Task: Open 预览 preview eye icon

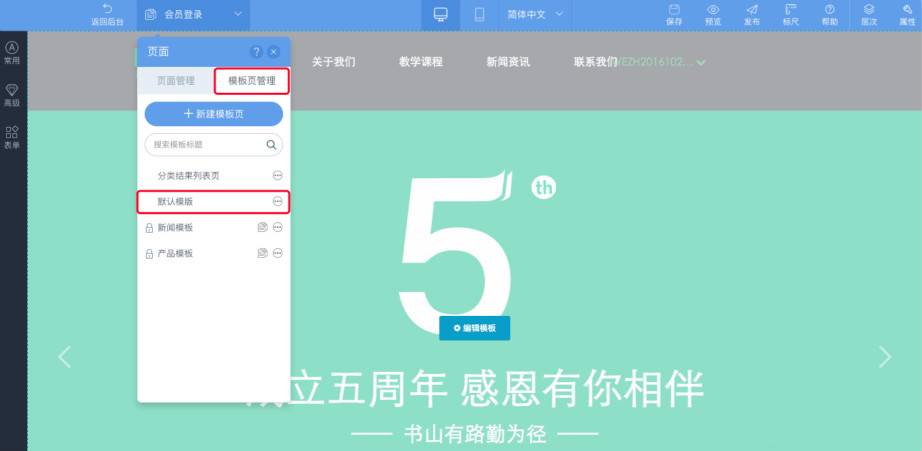Action: [713, 10]
